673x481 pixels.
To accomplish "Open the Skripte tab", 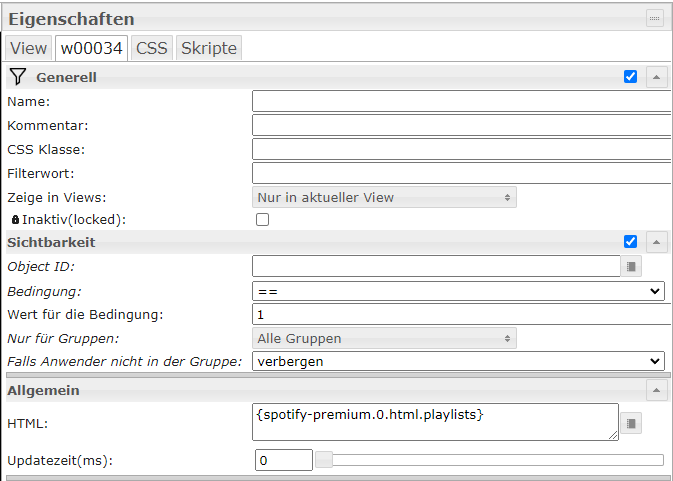I will 208,48.
